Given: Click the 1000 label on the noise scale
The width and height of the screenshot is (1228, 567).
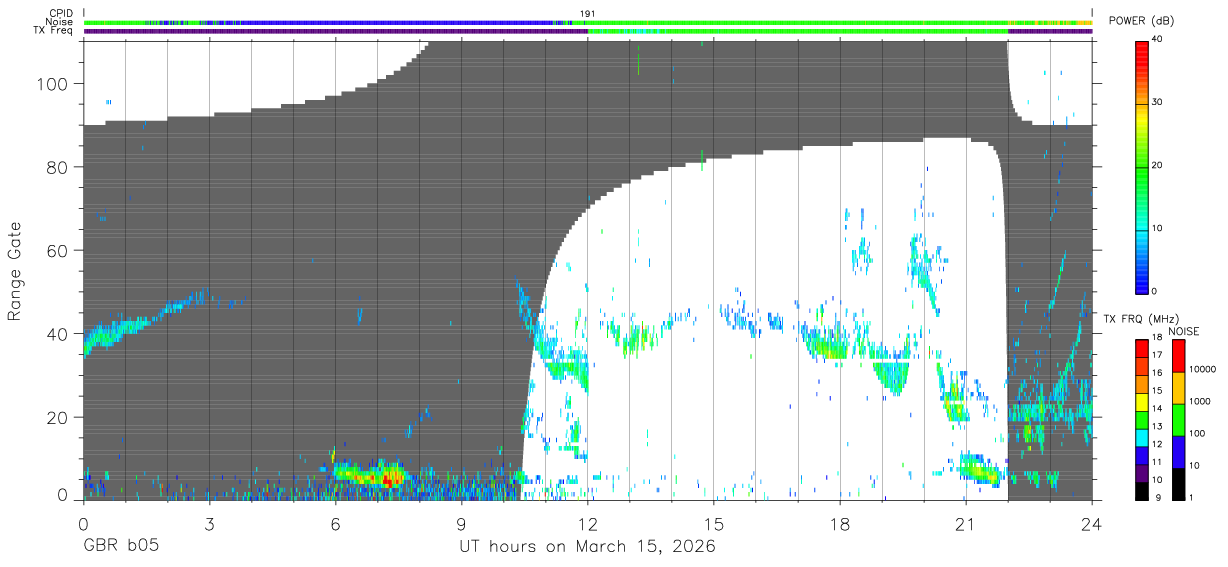Looking at the screenshot, I should 1198,402.
